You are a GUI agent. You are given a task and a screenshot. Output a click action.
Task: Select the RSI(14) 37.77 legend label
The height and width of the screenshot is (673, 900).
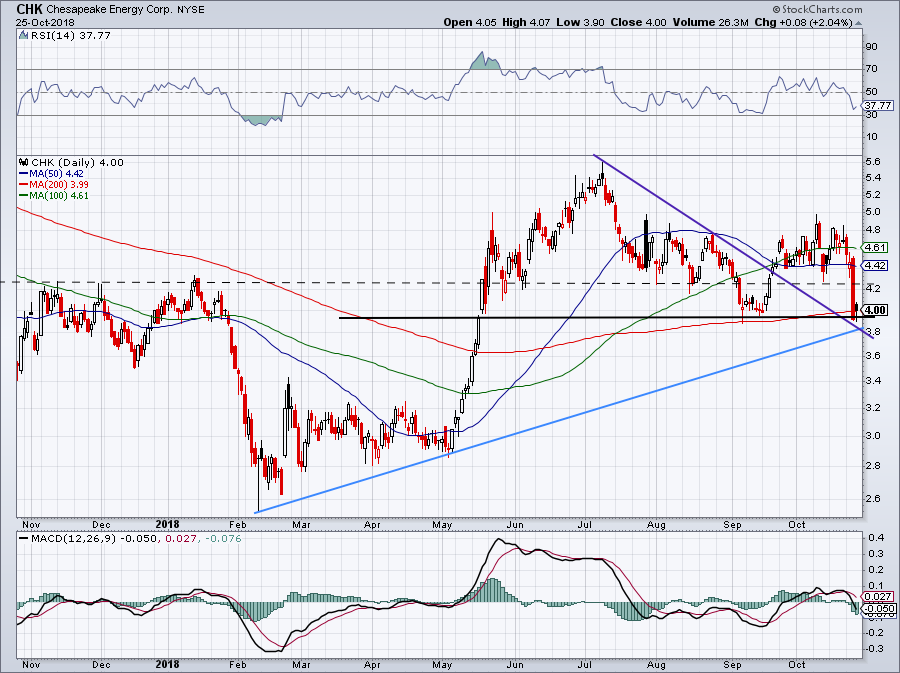(70, 36)
